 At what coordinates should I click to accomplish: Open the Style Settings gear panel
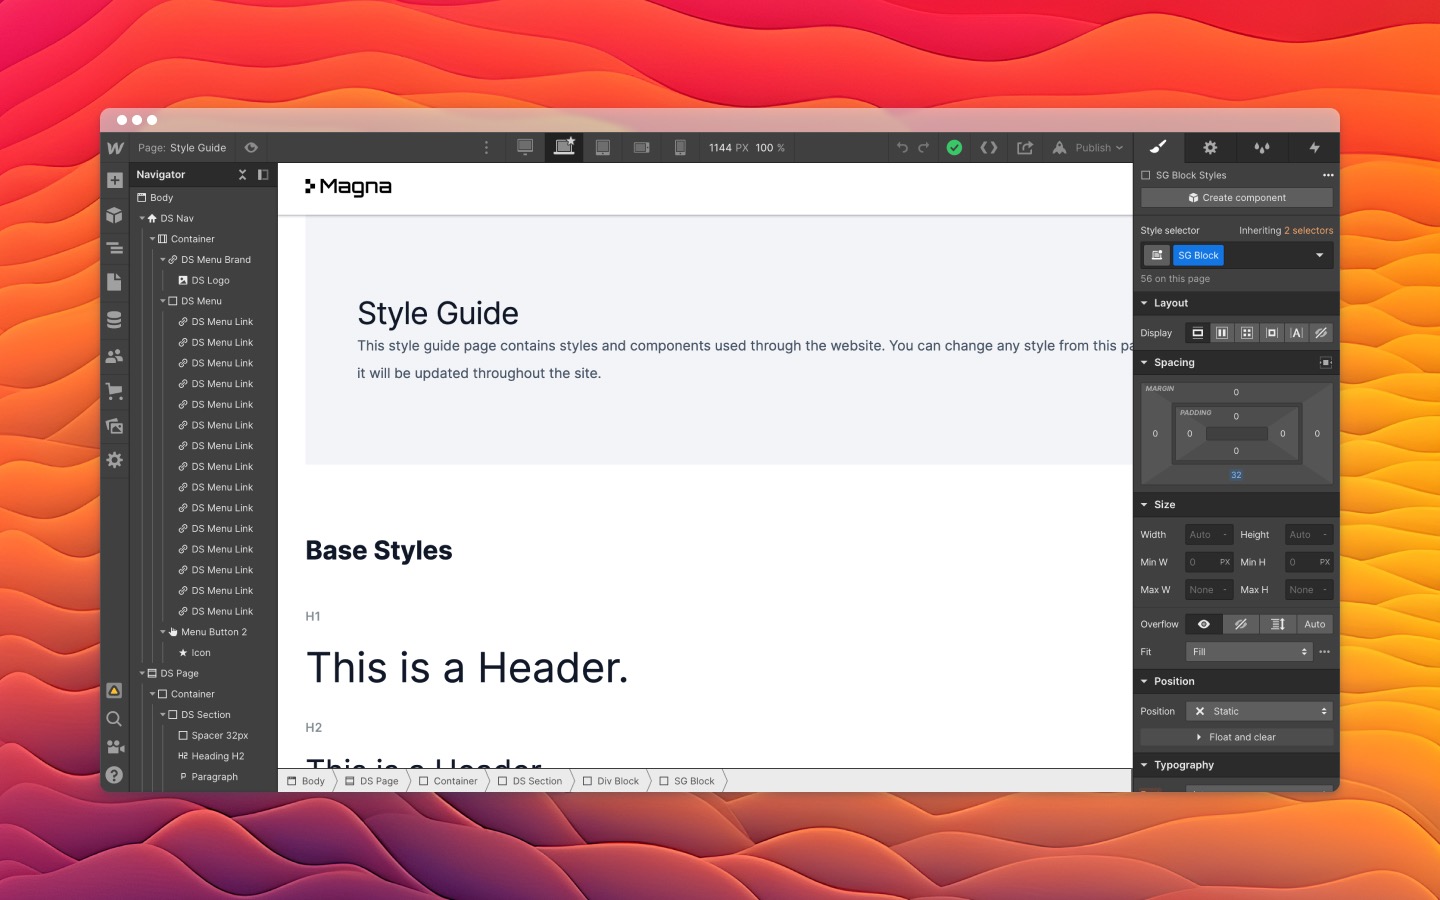(x=1210, y=147)
